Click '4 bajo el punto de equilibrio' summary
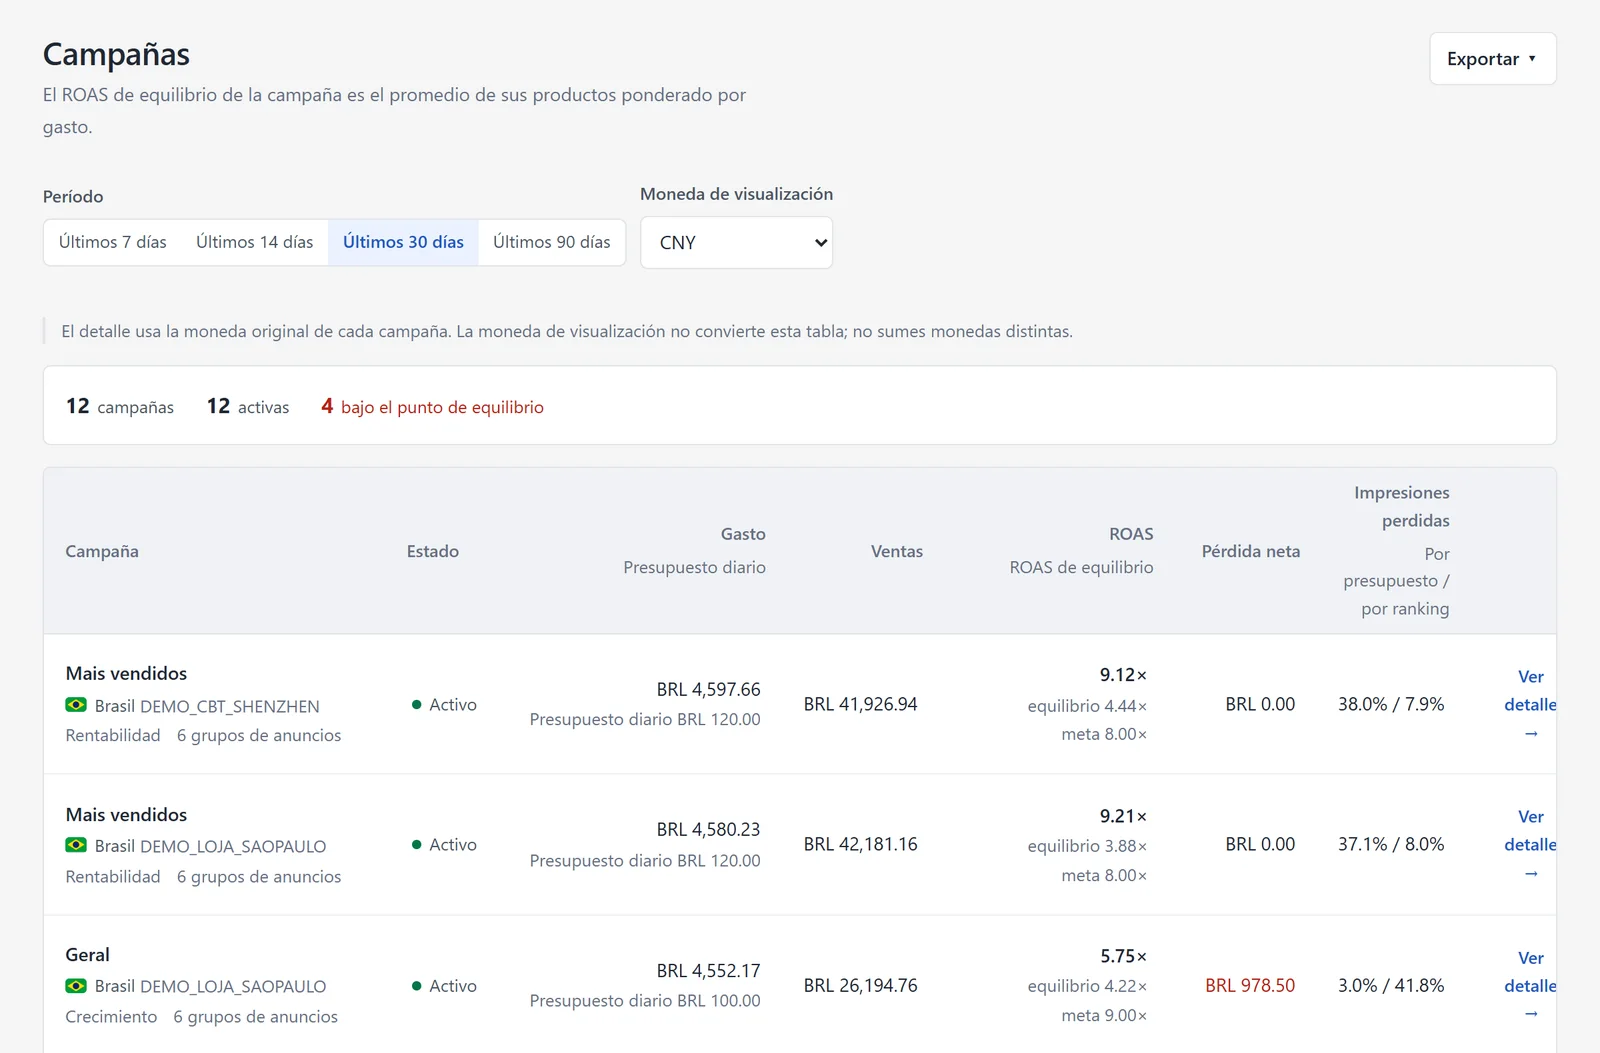Image resolution: width=1600 pixels, height=1053 pixels. [432, 406]
